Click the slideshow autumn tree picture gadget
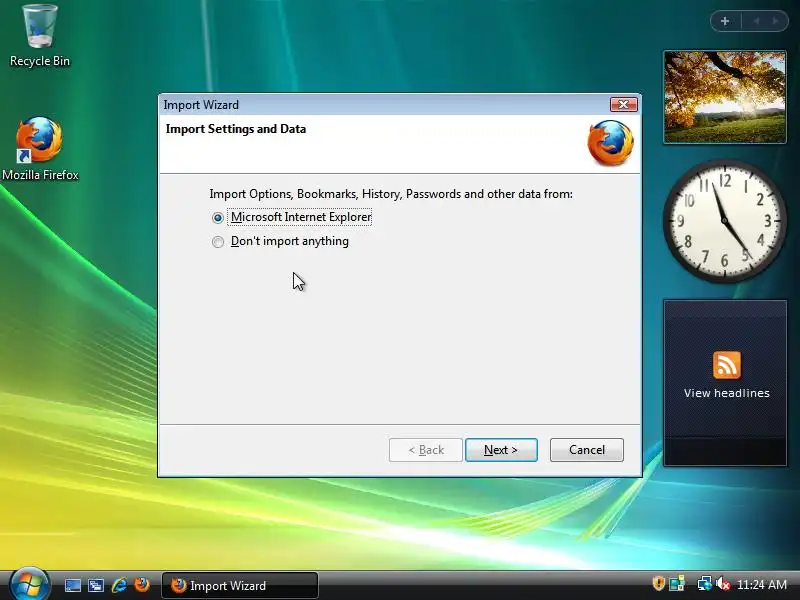800x600 pixels. 725,97
